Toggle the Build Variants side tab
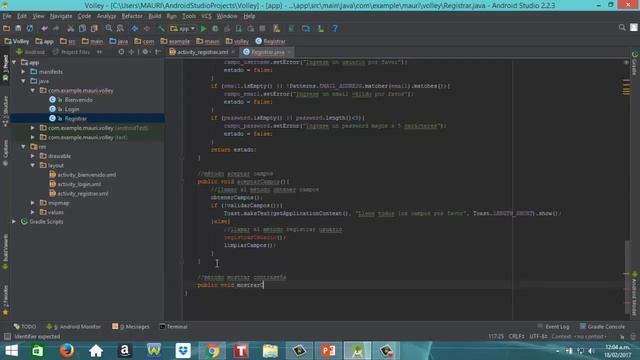 click(5, 251)
